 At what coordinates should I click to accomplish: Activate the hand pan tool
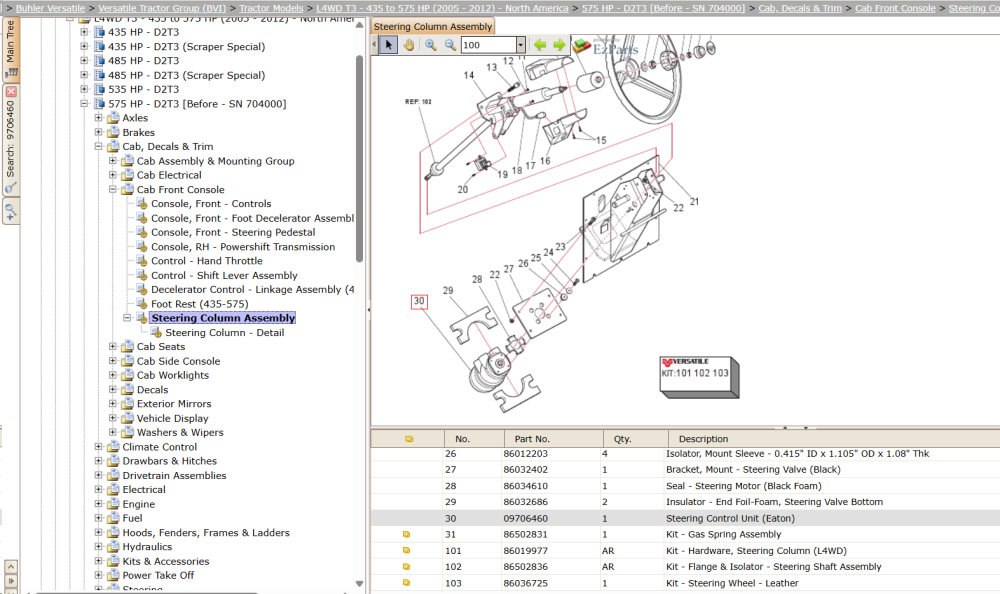click(x=408, y=45)
